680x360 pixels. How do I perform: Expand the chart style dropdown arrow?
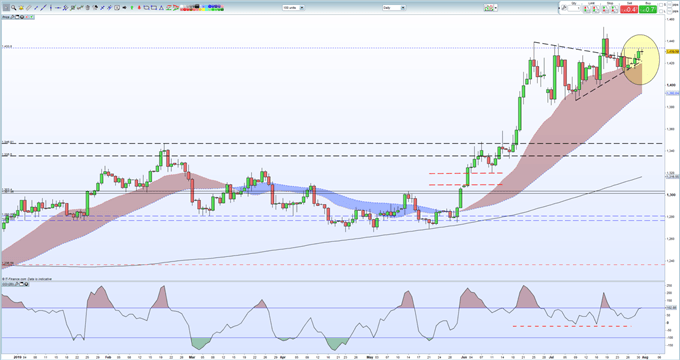(496, 8)
